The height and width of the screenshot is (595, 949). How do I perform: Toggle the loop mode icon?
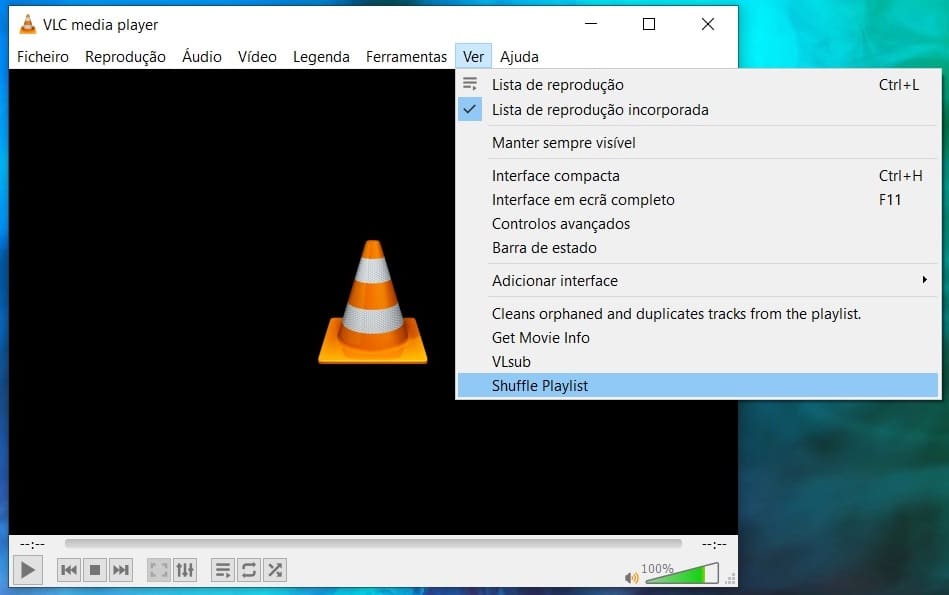[249, 570]
